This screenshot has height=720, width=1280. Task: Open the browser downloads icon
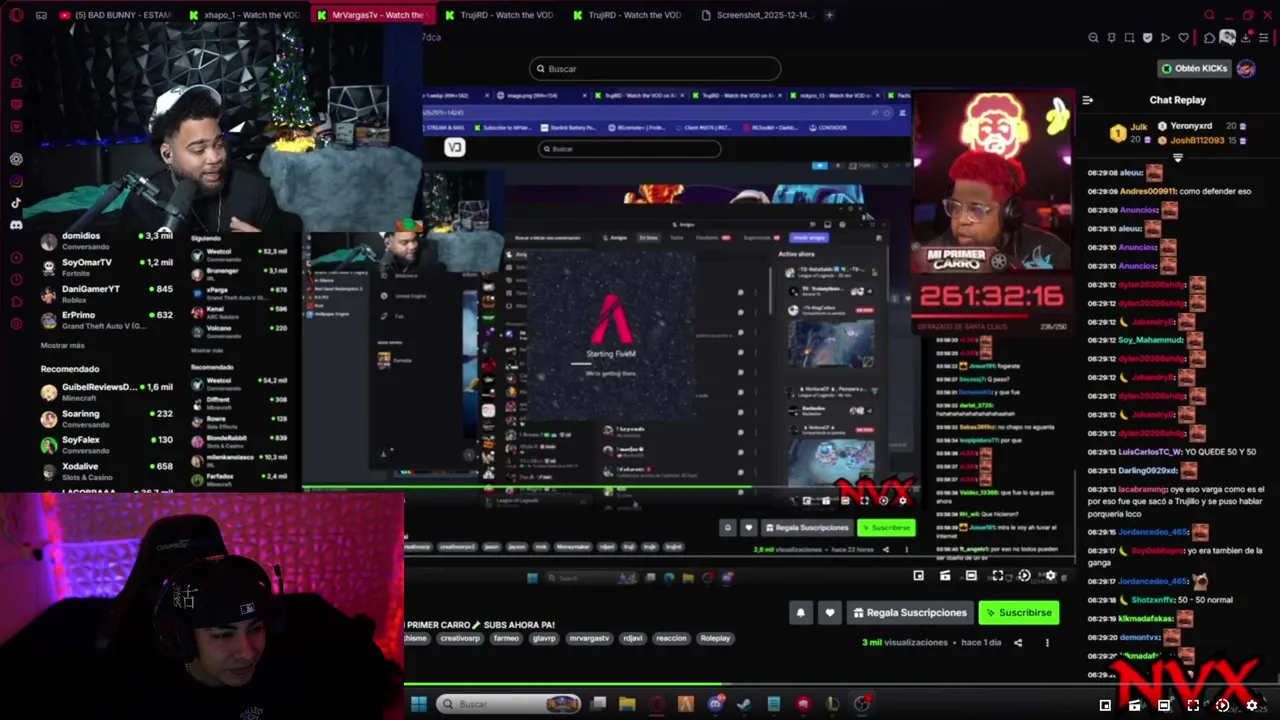point(1245,38)
